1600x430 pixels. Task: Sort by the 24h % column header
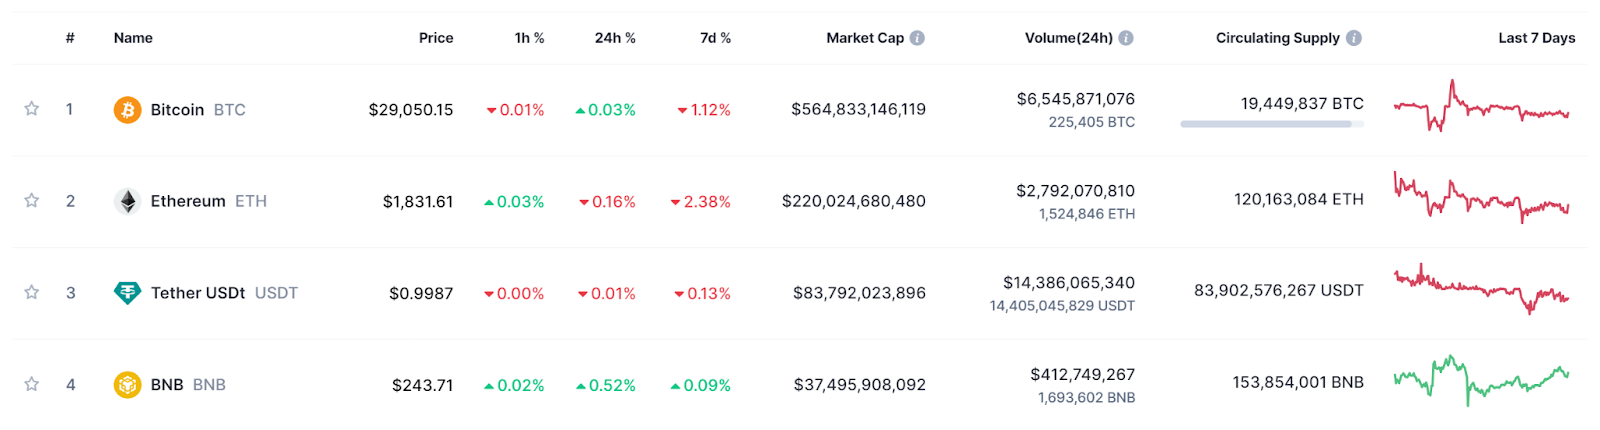tap(615, 38)
